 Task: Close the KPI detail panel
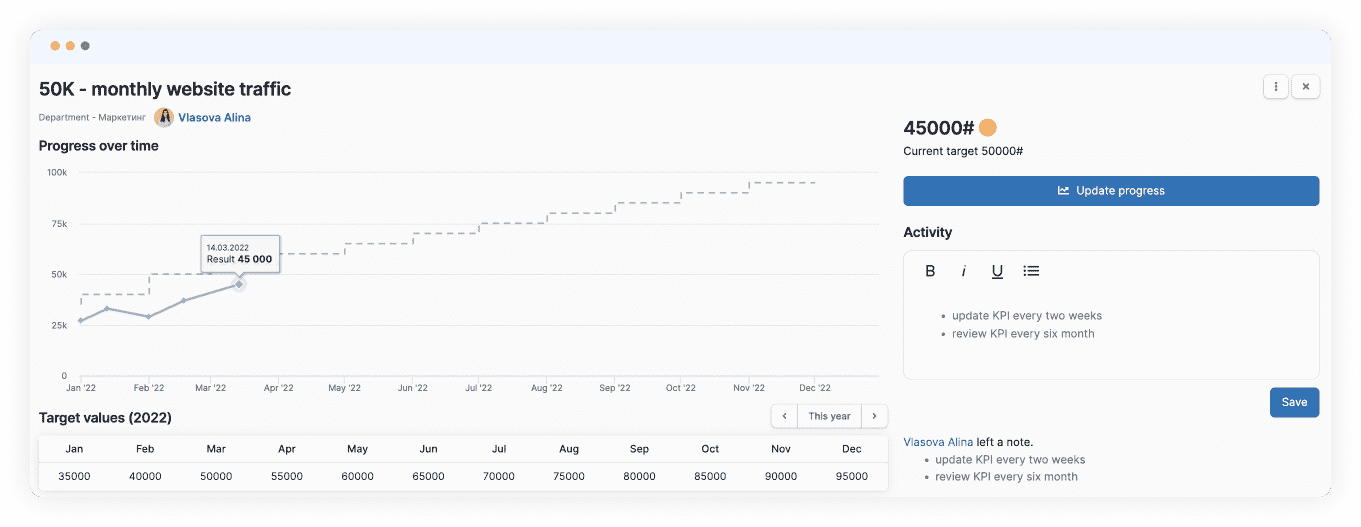[1306, 87]
